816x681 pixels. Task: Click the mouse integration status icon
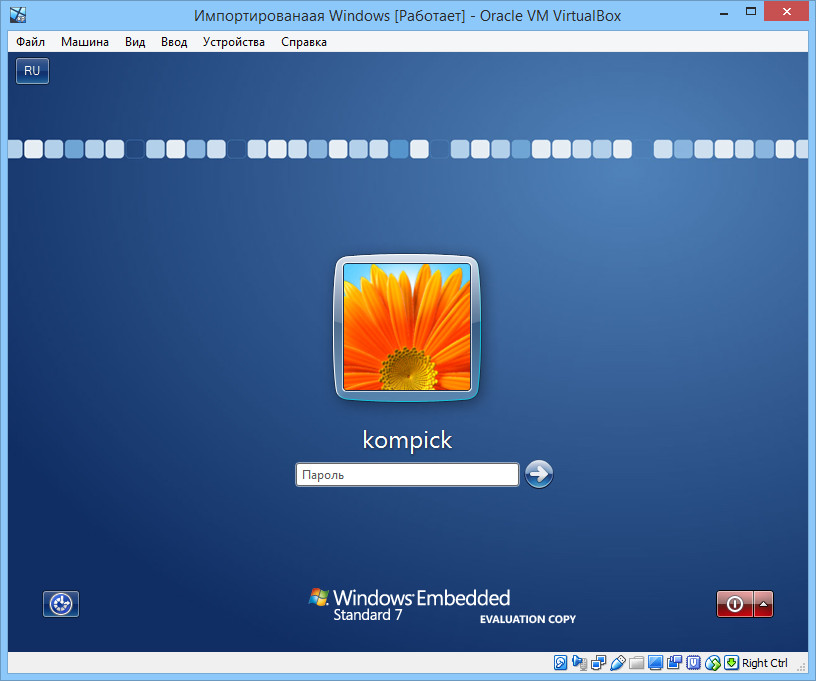pos(712,663)
